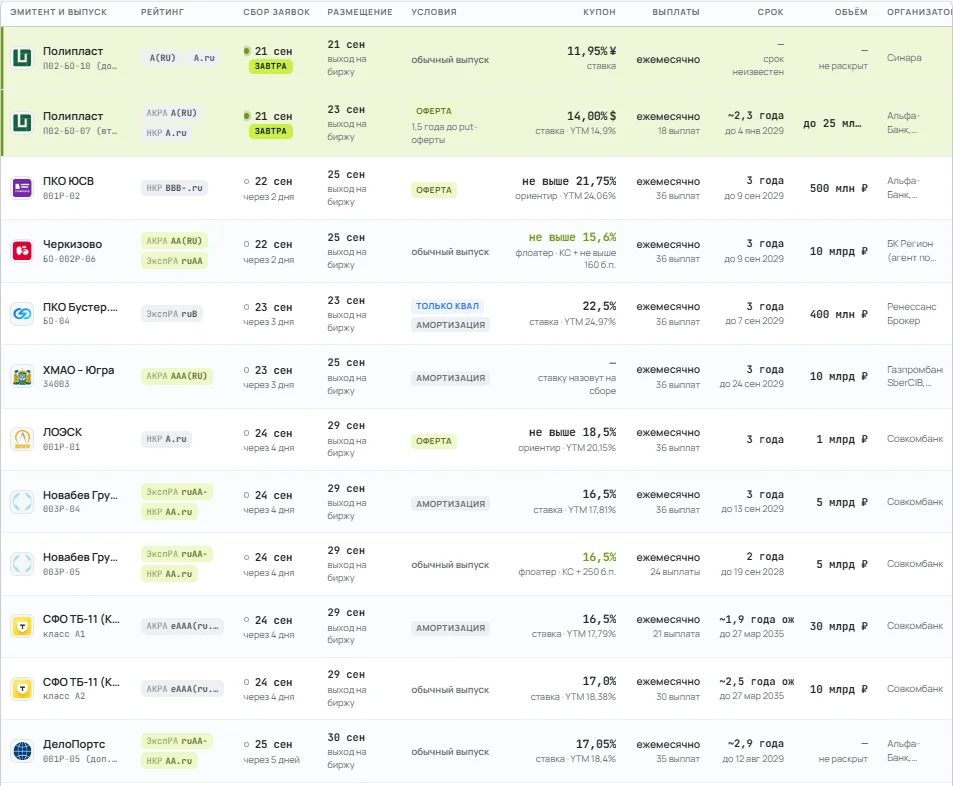Click the ОФЕРТА tag in ЛОЭСК row
This screenshot has height=786, width=953.
pos(434,441)
